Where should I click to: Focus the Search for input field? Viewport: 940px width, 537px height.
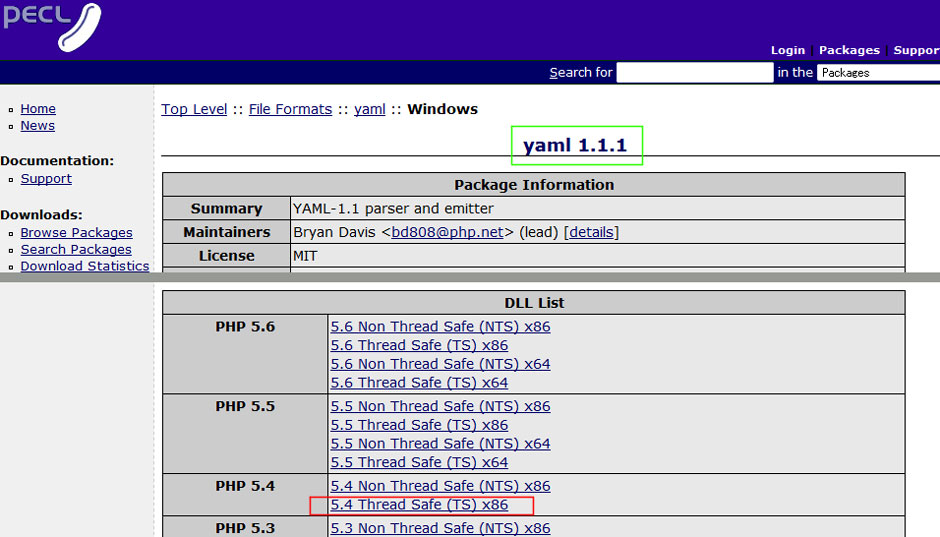[x=695, y=73]
